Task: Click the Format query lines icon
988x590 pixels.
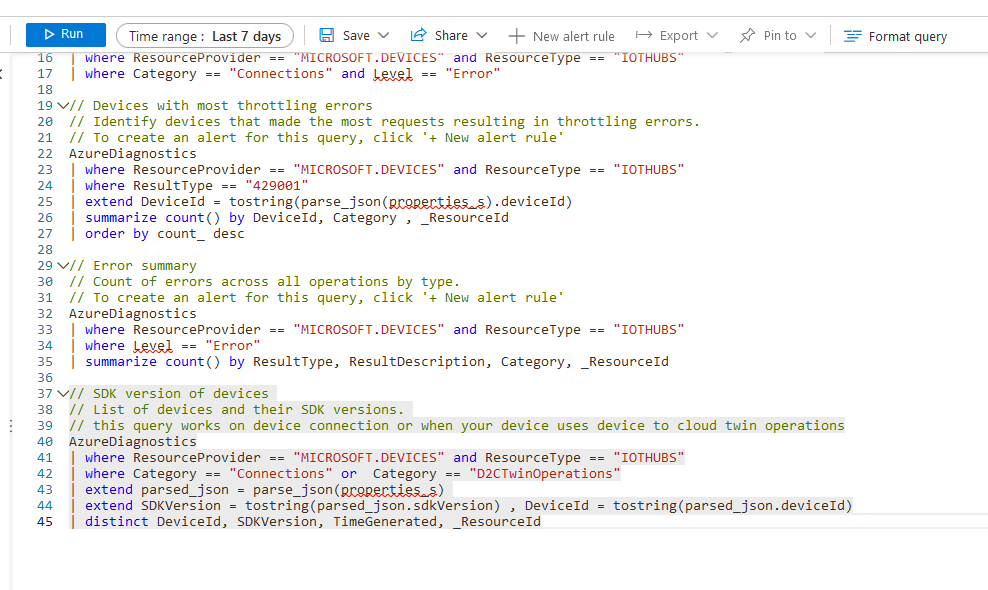Action: (853, 36)
